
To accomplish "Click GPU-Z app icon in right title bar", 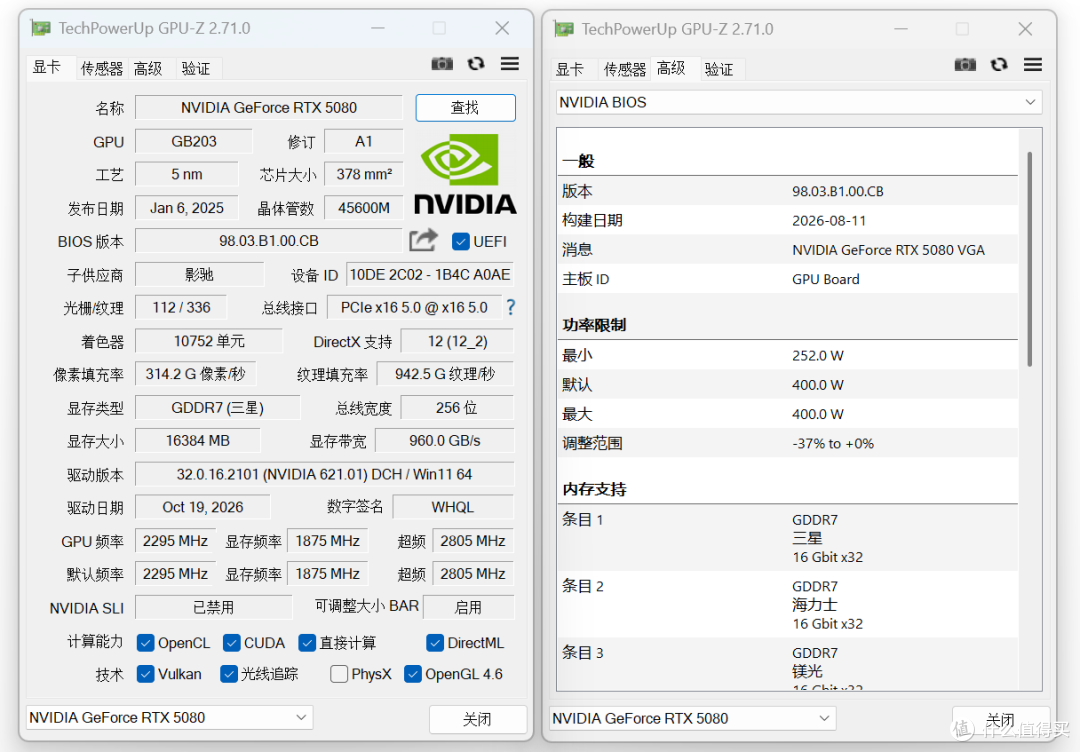I will (564, 29).
